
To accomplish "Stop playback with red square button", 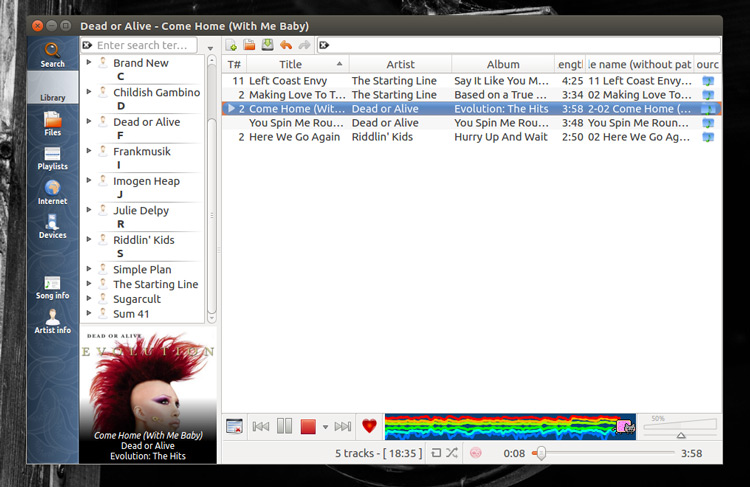I will pos(308,426).
